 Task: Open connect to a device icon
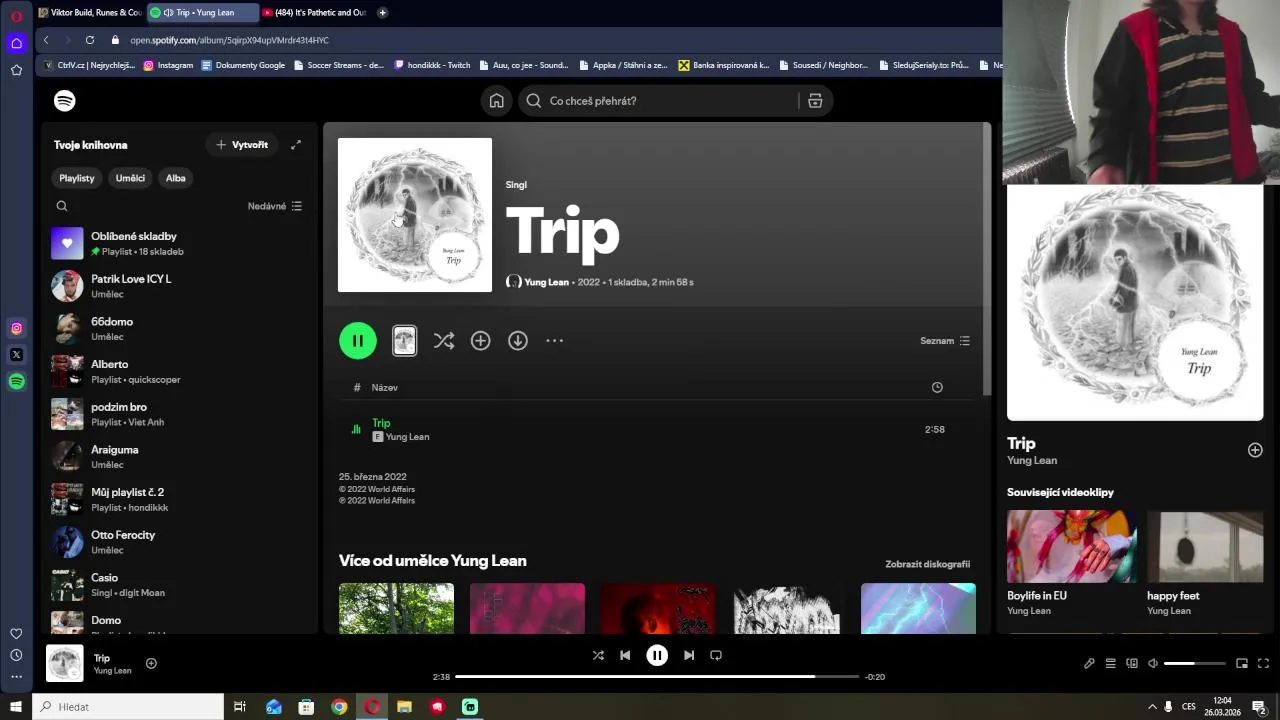click(x=1132, y=663)
